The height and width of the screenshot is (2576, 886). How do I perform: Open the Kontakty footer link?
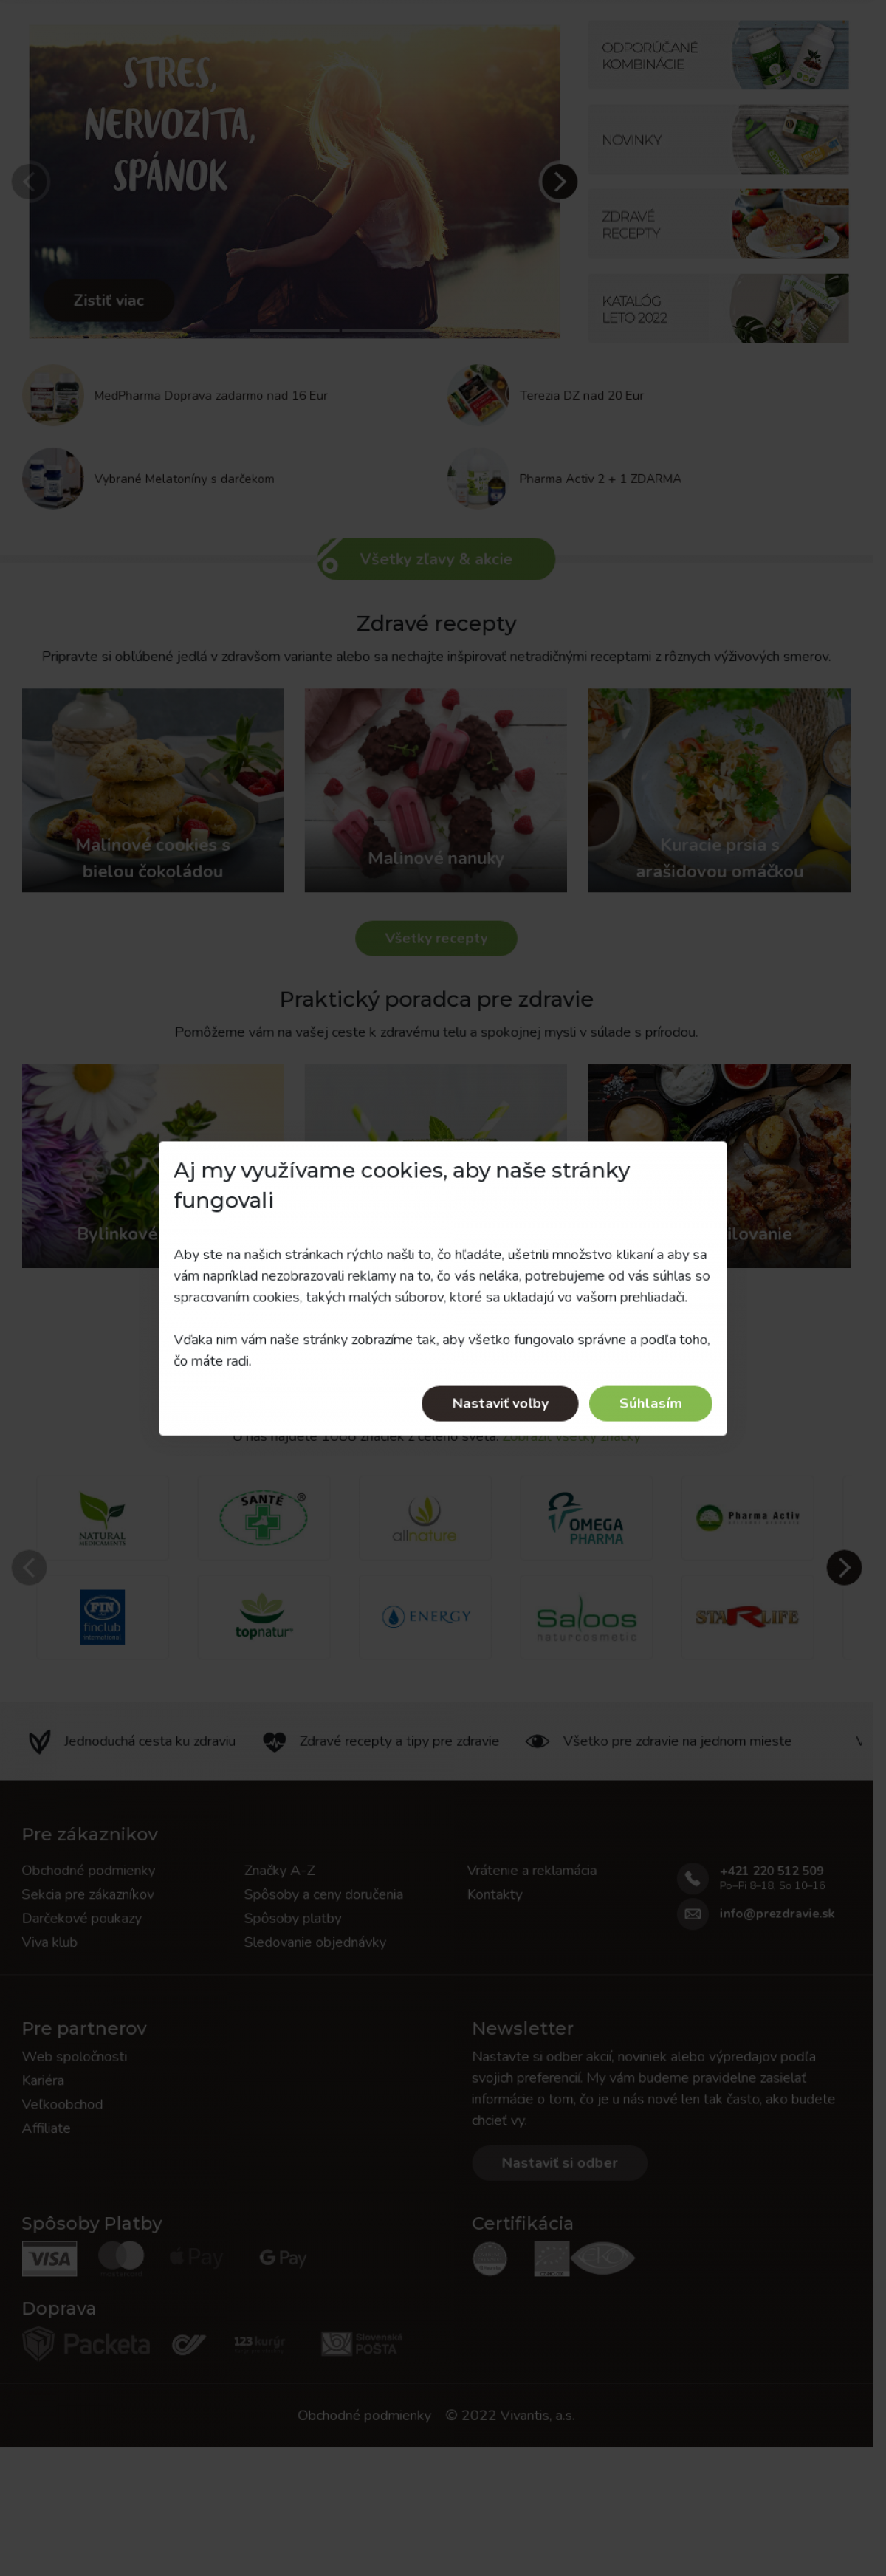tap(495, 1894)
